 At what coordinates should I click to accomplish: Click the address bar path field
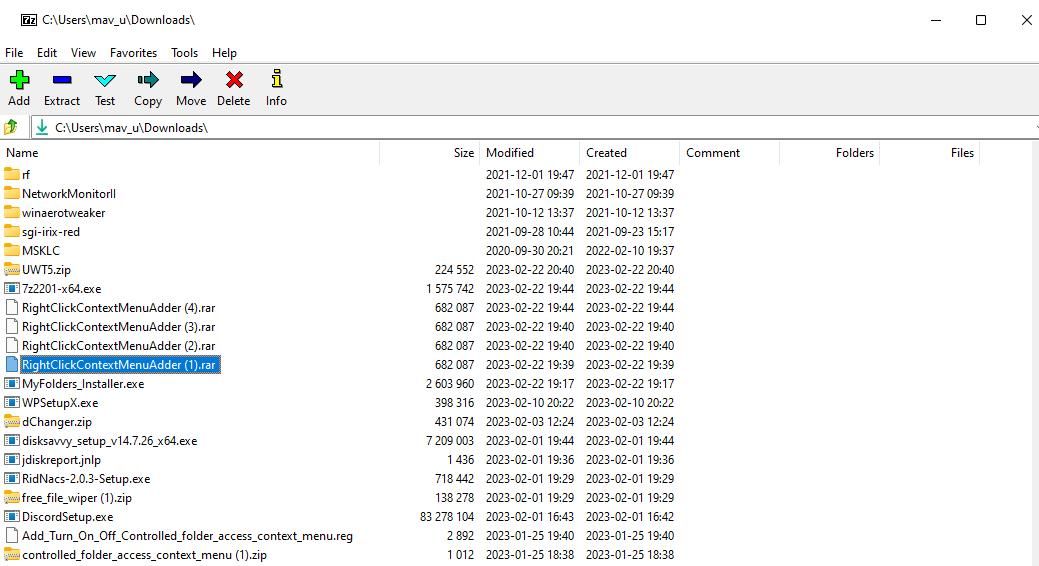pyautogui.click(x=534, y=127)
